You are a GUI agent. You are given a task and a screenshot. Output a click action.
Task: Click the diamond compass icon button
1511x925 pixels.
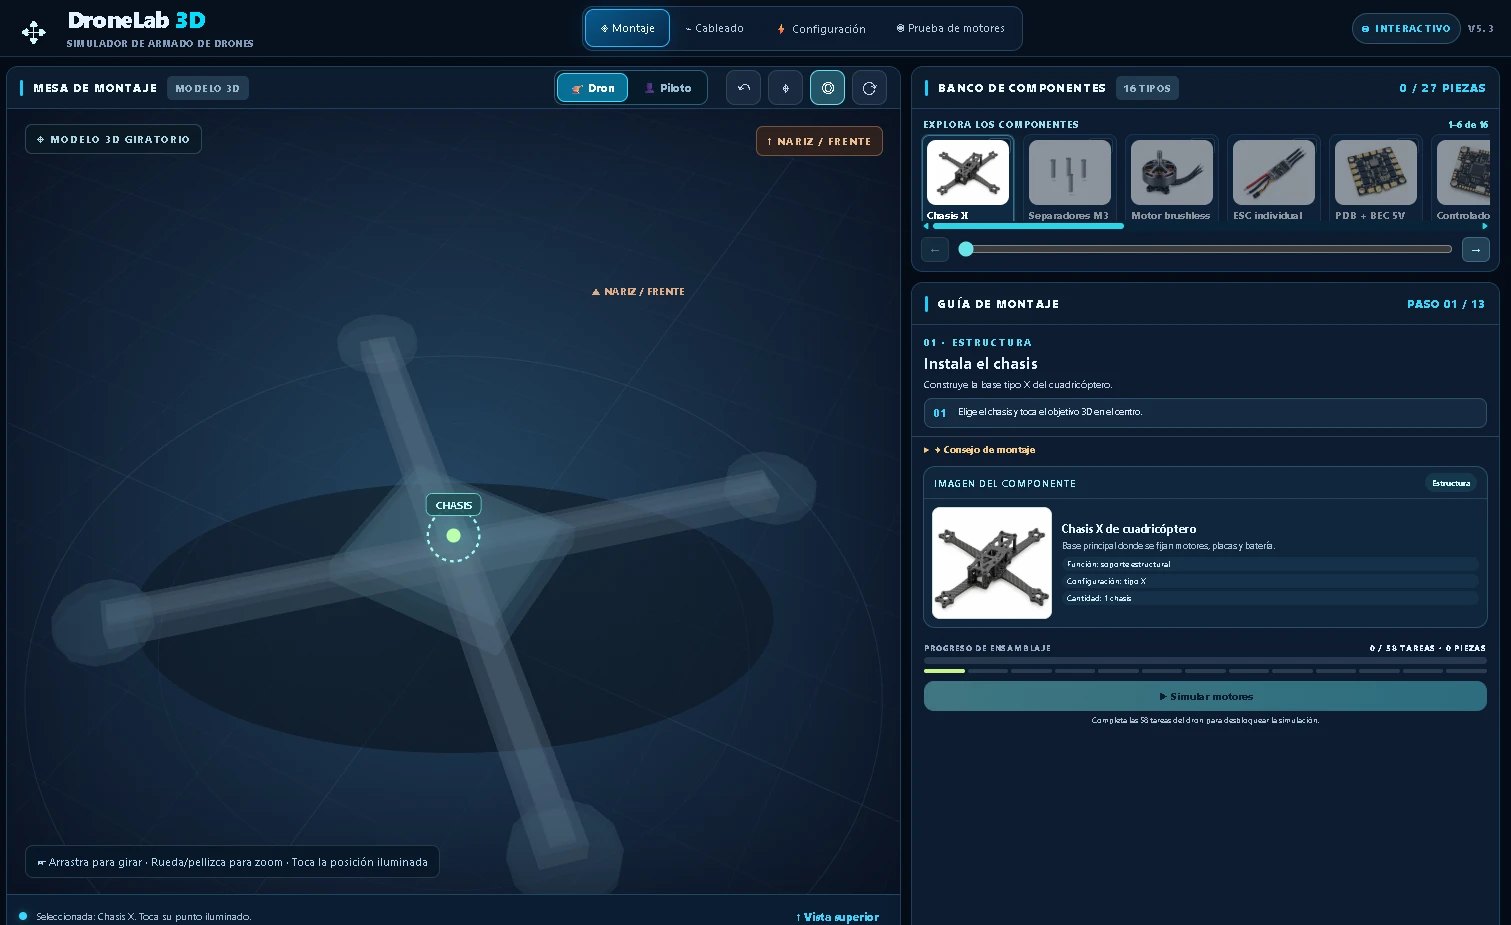coord(785,88)
